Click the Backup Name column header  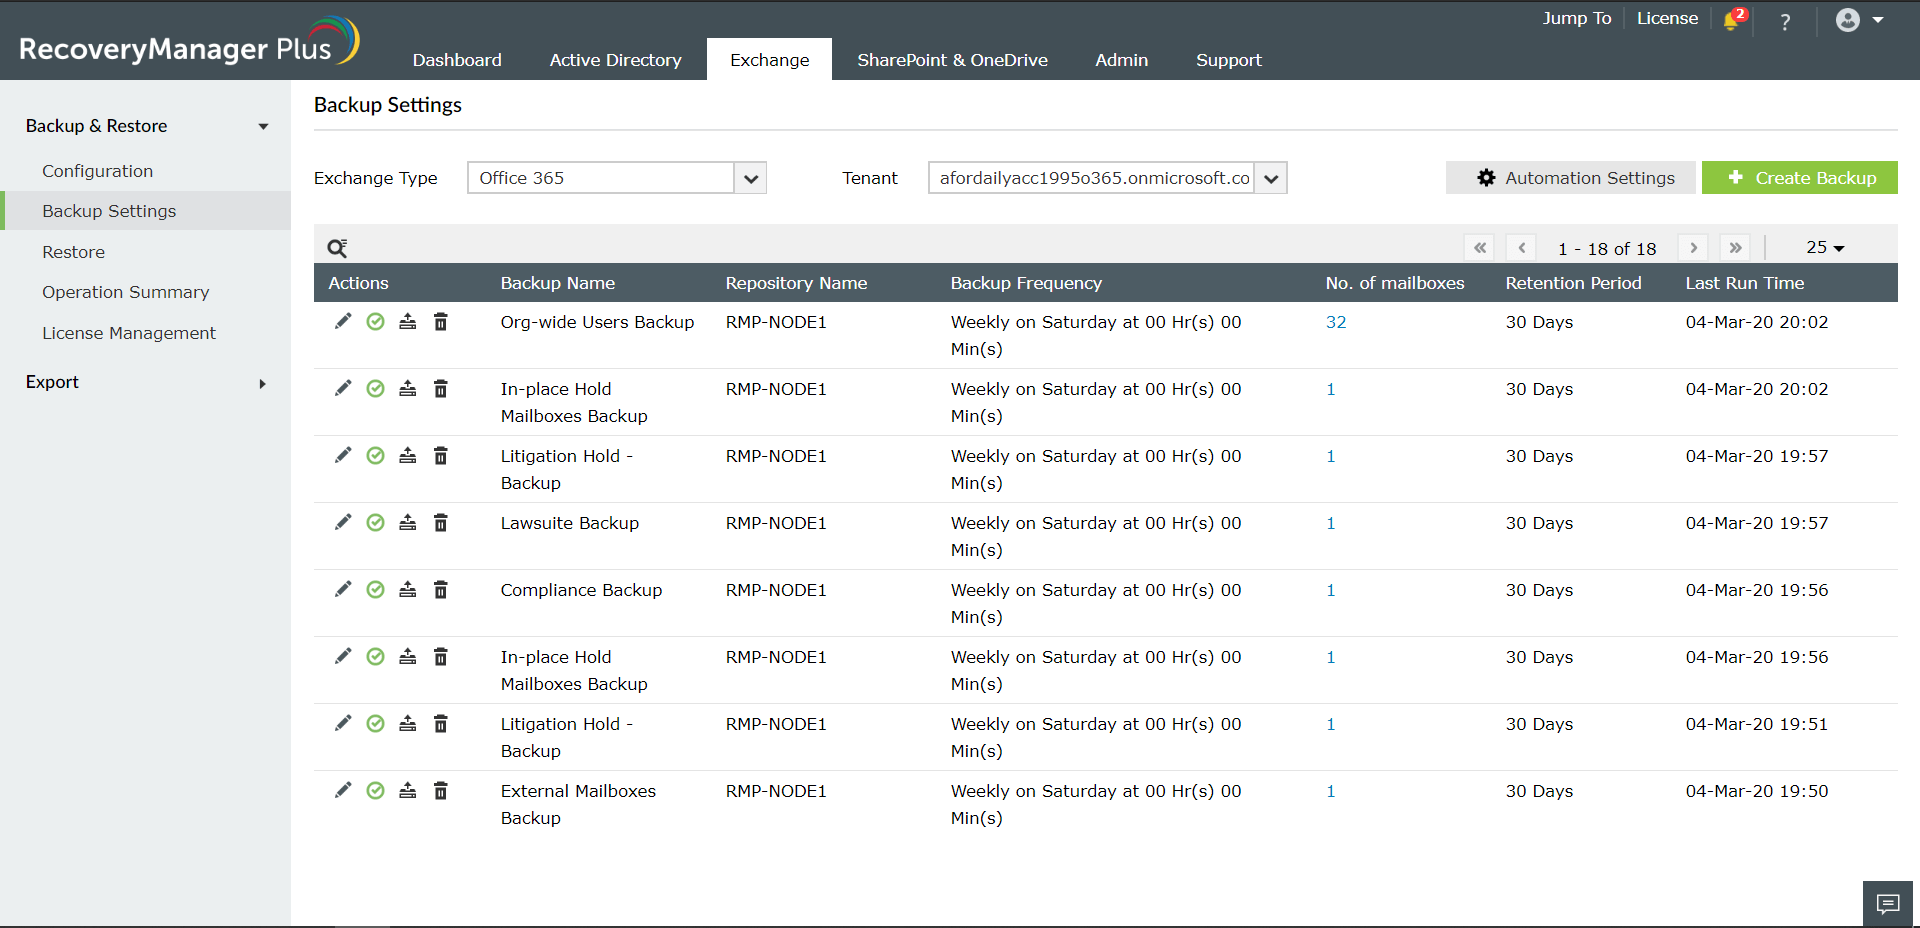coord(557,283)
